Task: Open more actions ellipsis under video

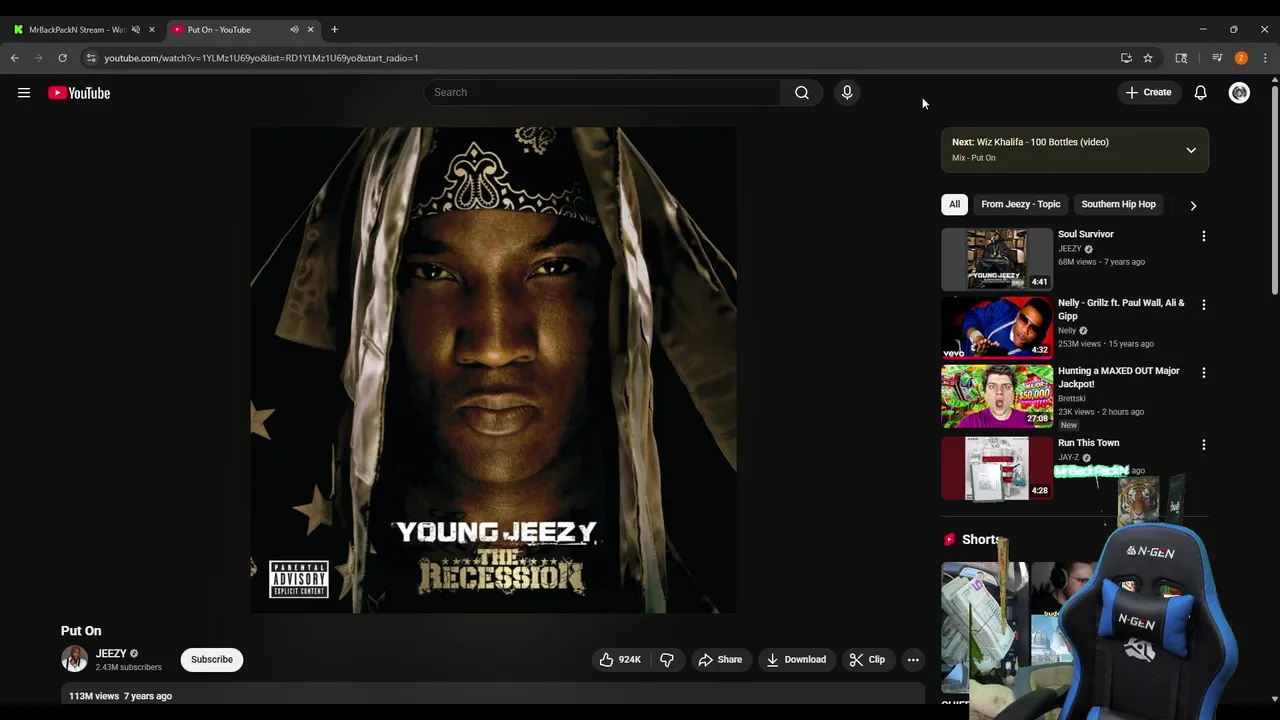Action: point(913,660)
